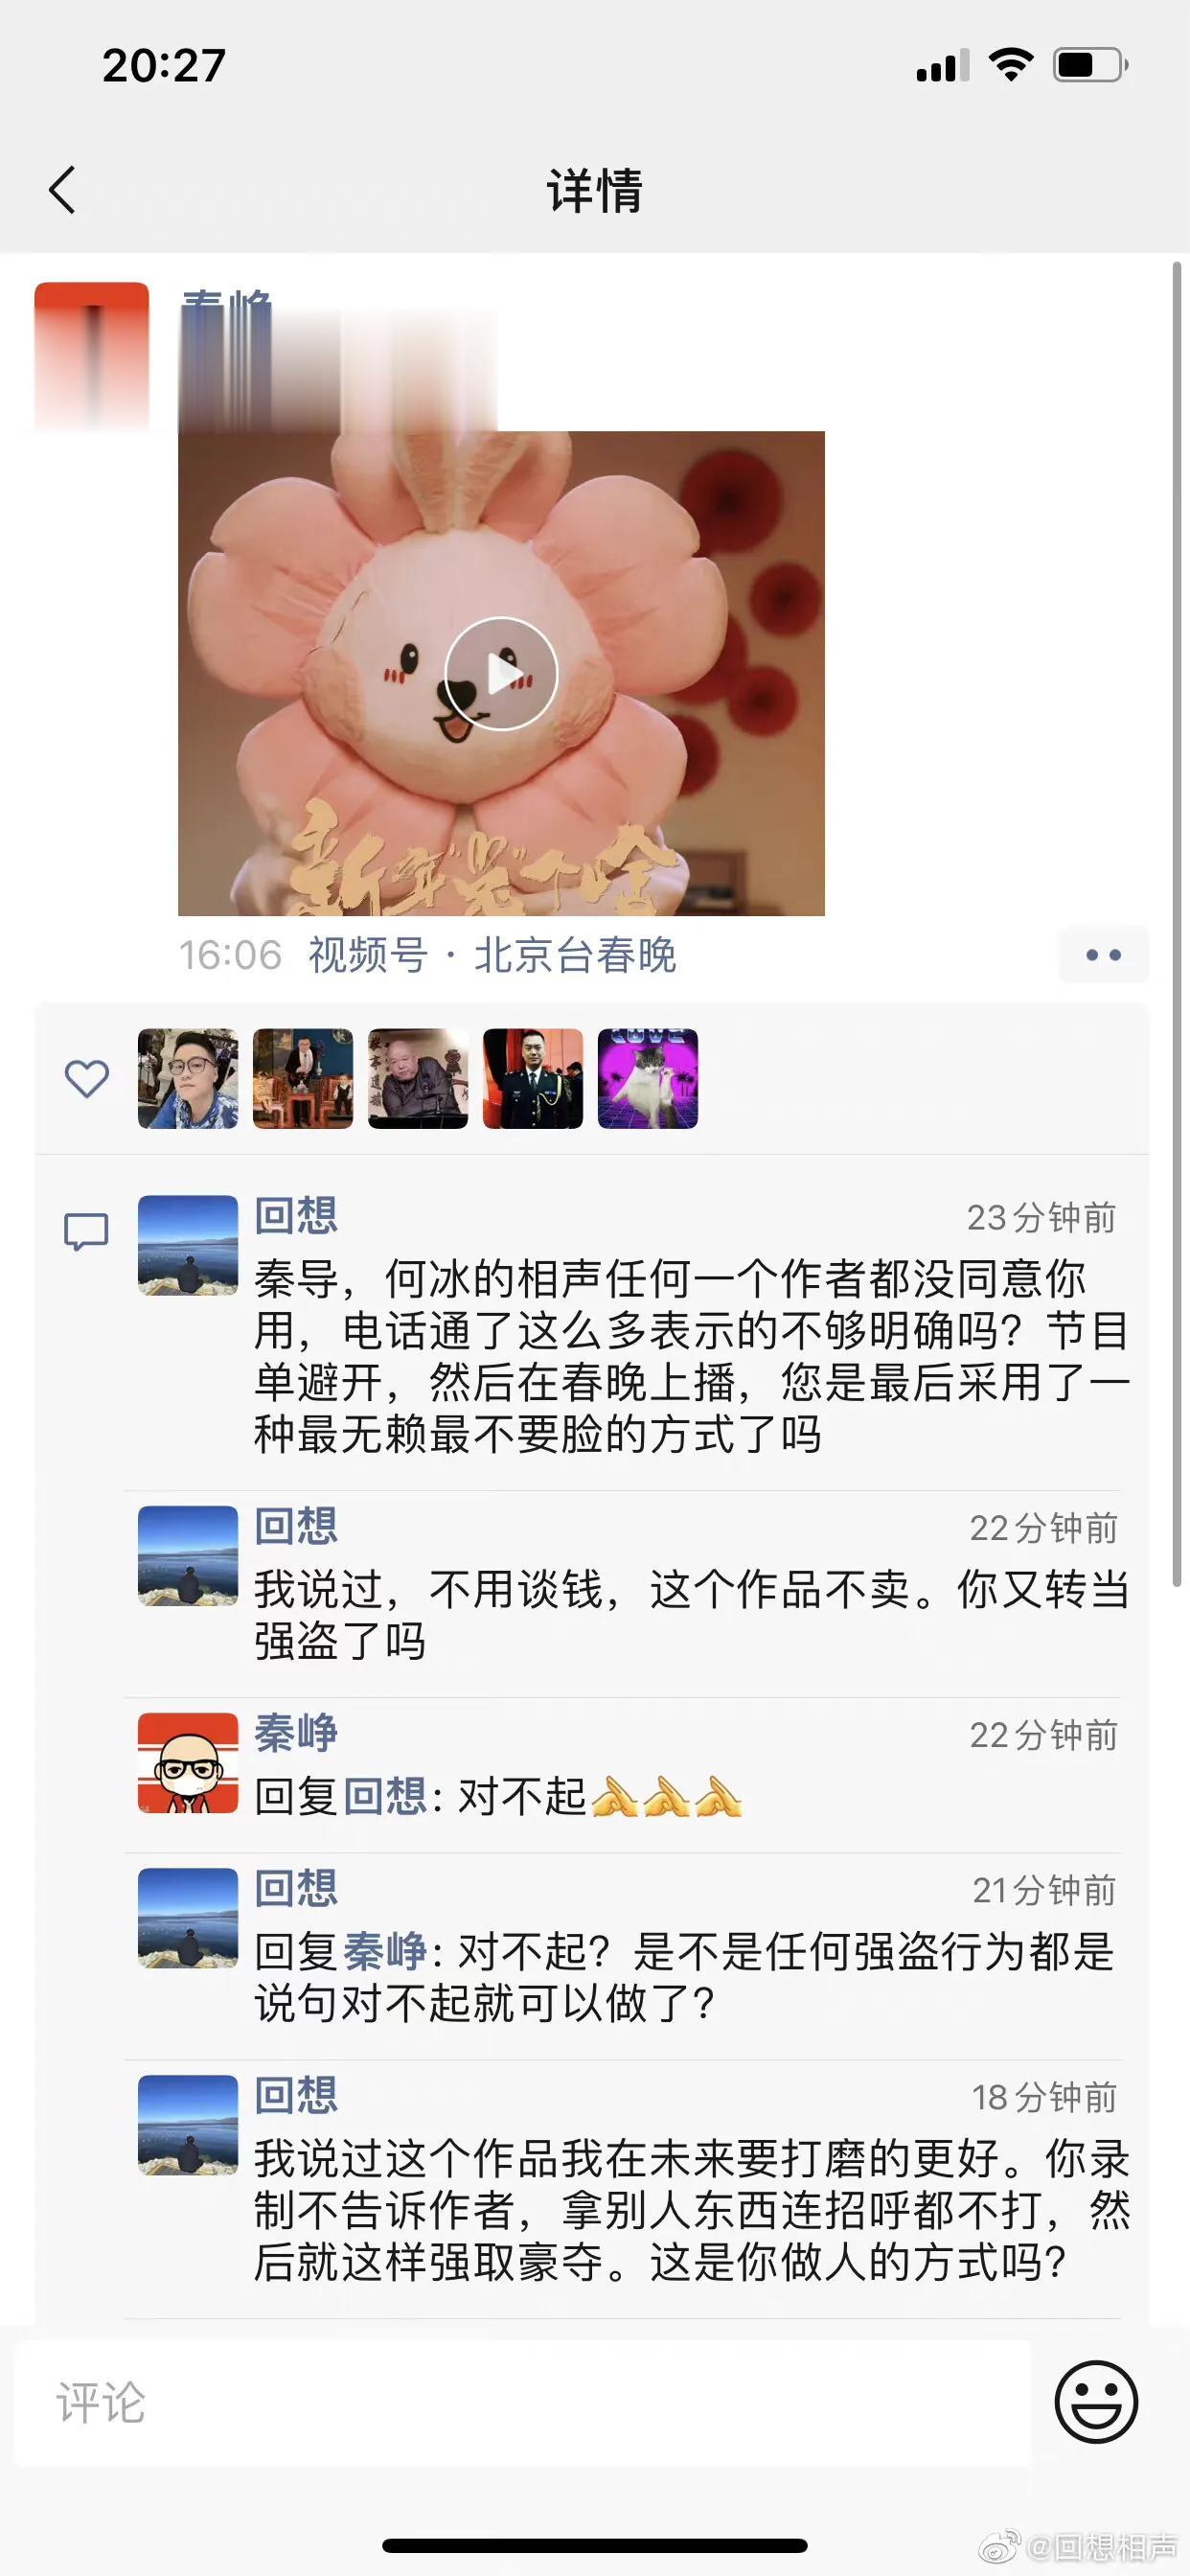Tap 秦峥 username in the reply comment
Image resolution: width=1190 pixels, height=2576 pixels.
(x=296, y=1733)
